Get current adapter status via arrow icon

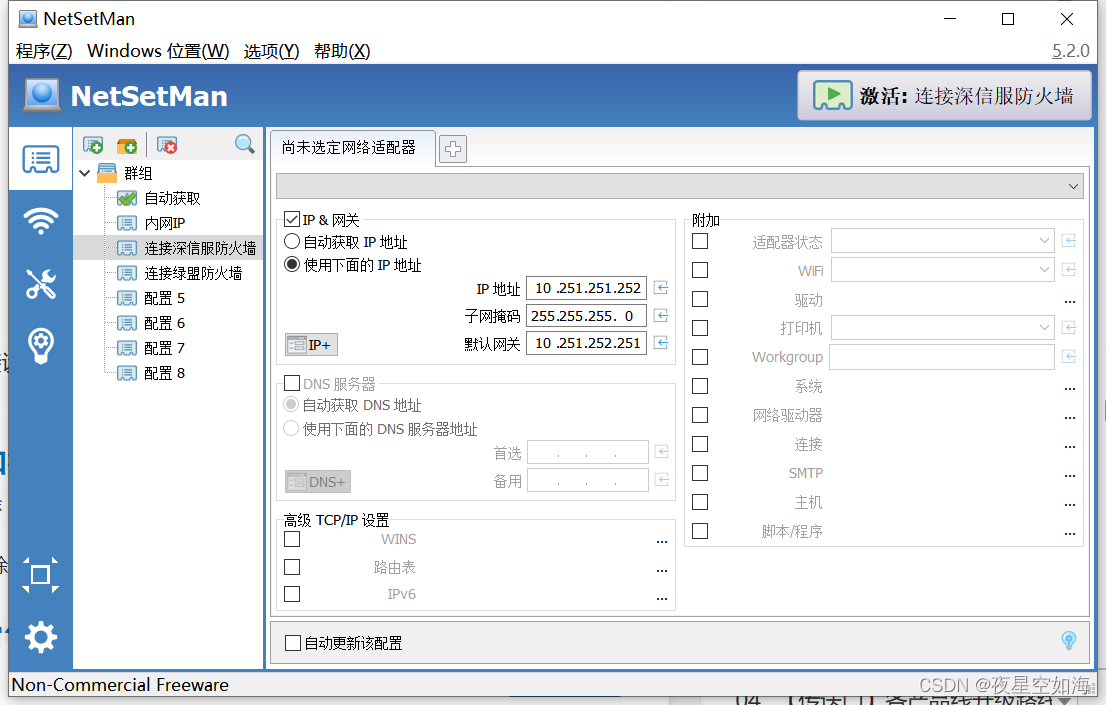[1069, 241]
